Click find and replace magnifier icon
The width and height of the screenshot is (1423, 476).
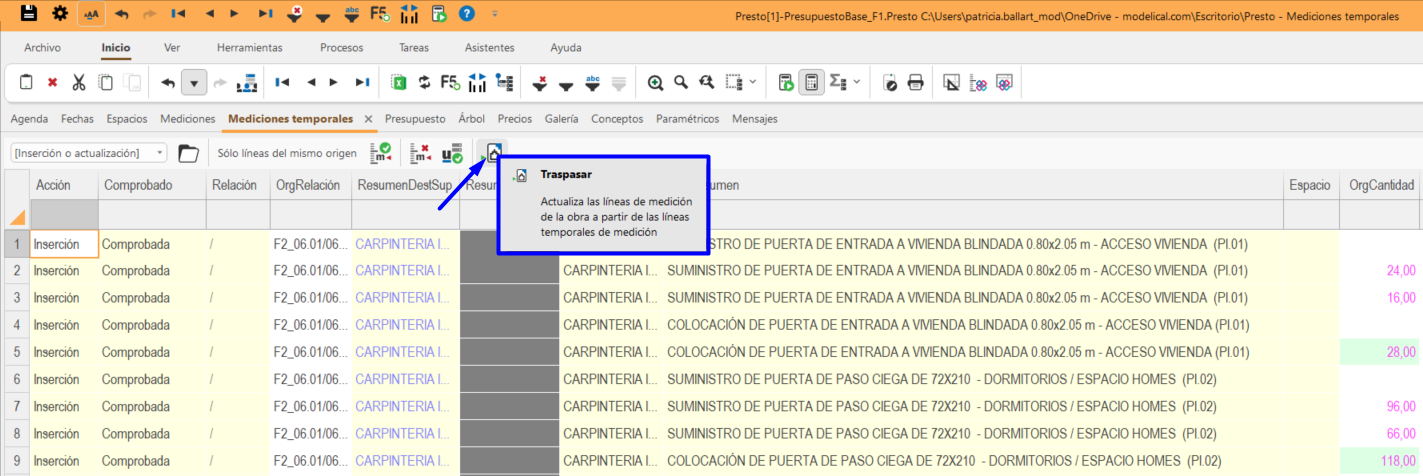[x=707, y=83]
